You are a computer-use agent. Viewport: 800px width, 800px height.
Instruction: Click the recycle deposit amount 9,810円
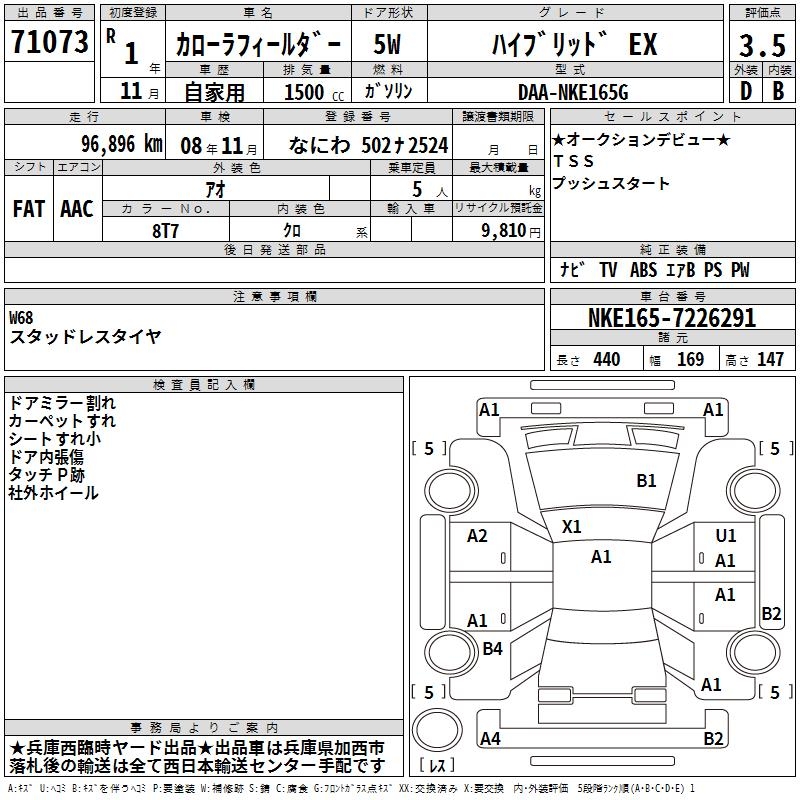(x=511, y=231)
